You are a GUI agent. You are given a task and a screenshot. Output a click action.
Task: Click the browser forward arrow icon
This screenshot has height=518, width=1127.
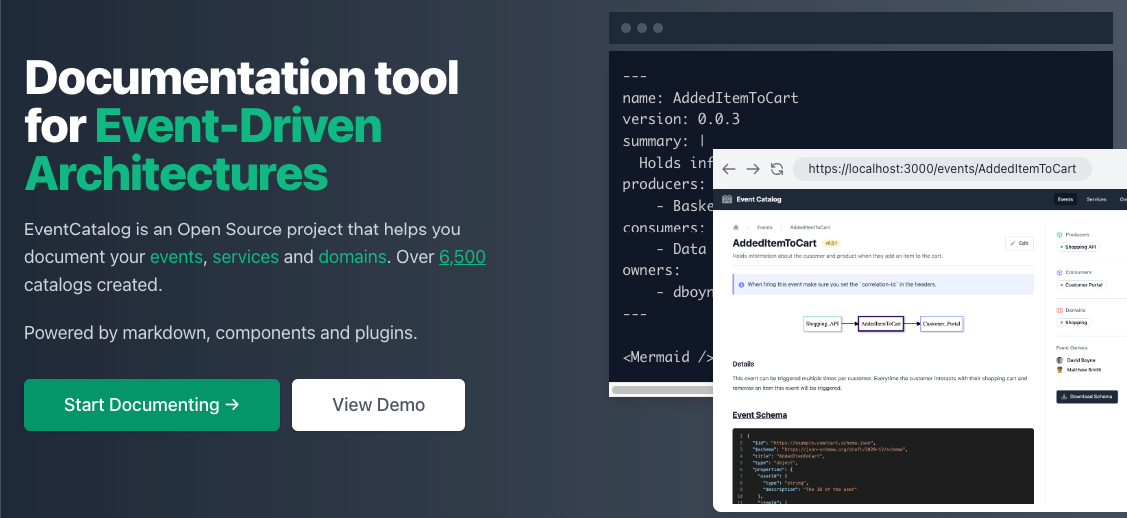pos(753,169)
